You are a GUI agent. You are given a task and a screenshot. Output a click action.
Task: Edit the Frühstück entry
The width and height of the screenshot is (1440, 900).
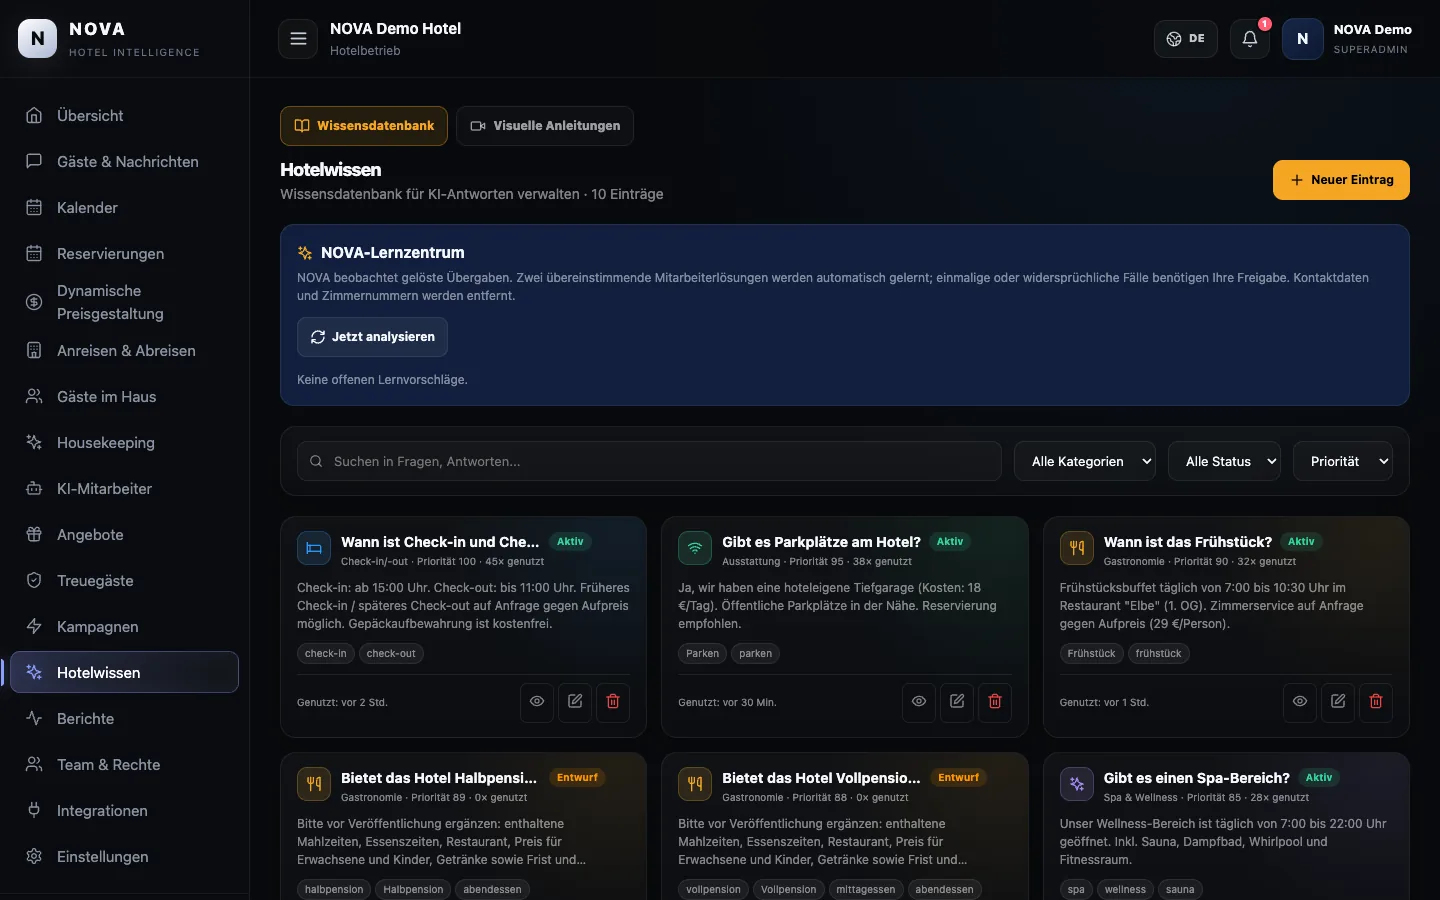(1338, 702)
